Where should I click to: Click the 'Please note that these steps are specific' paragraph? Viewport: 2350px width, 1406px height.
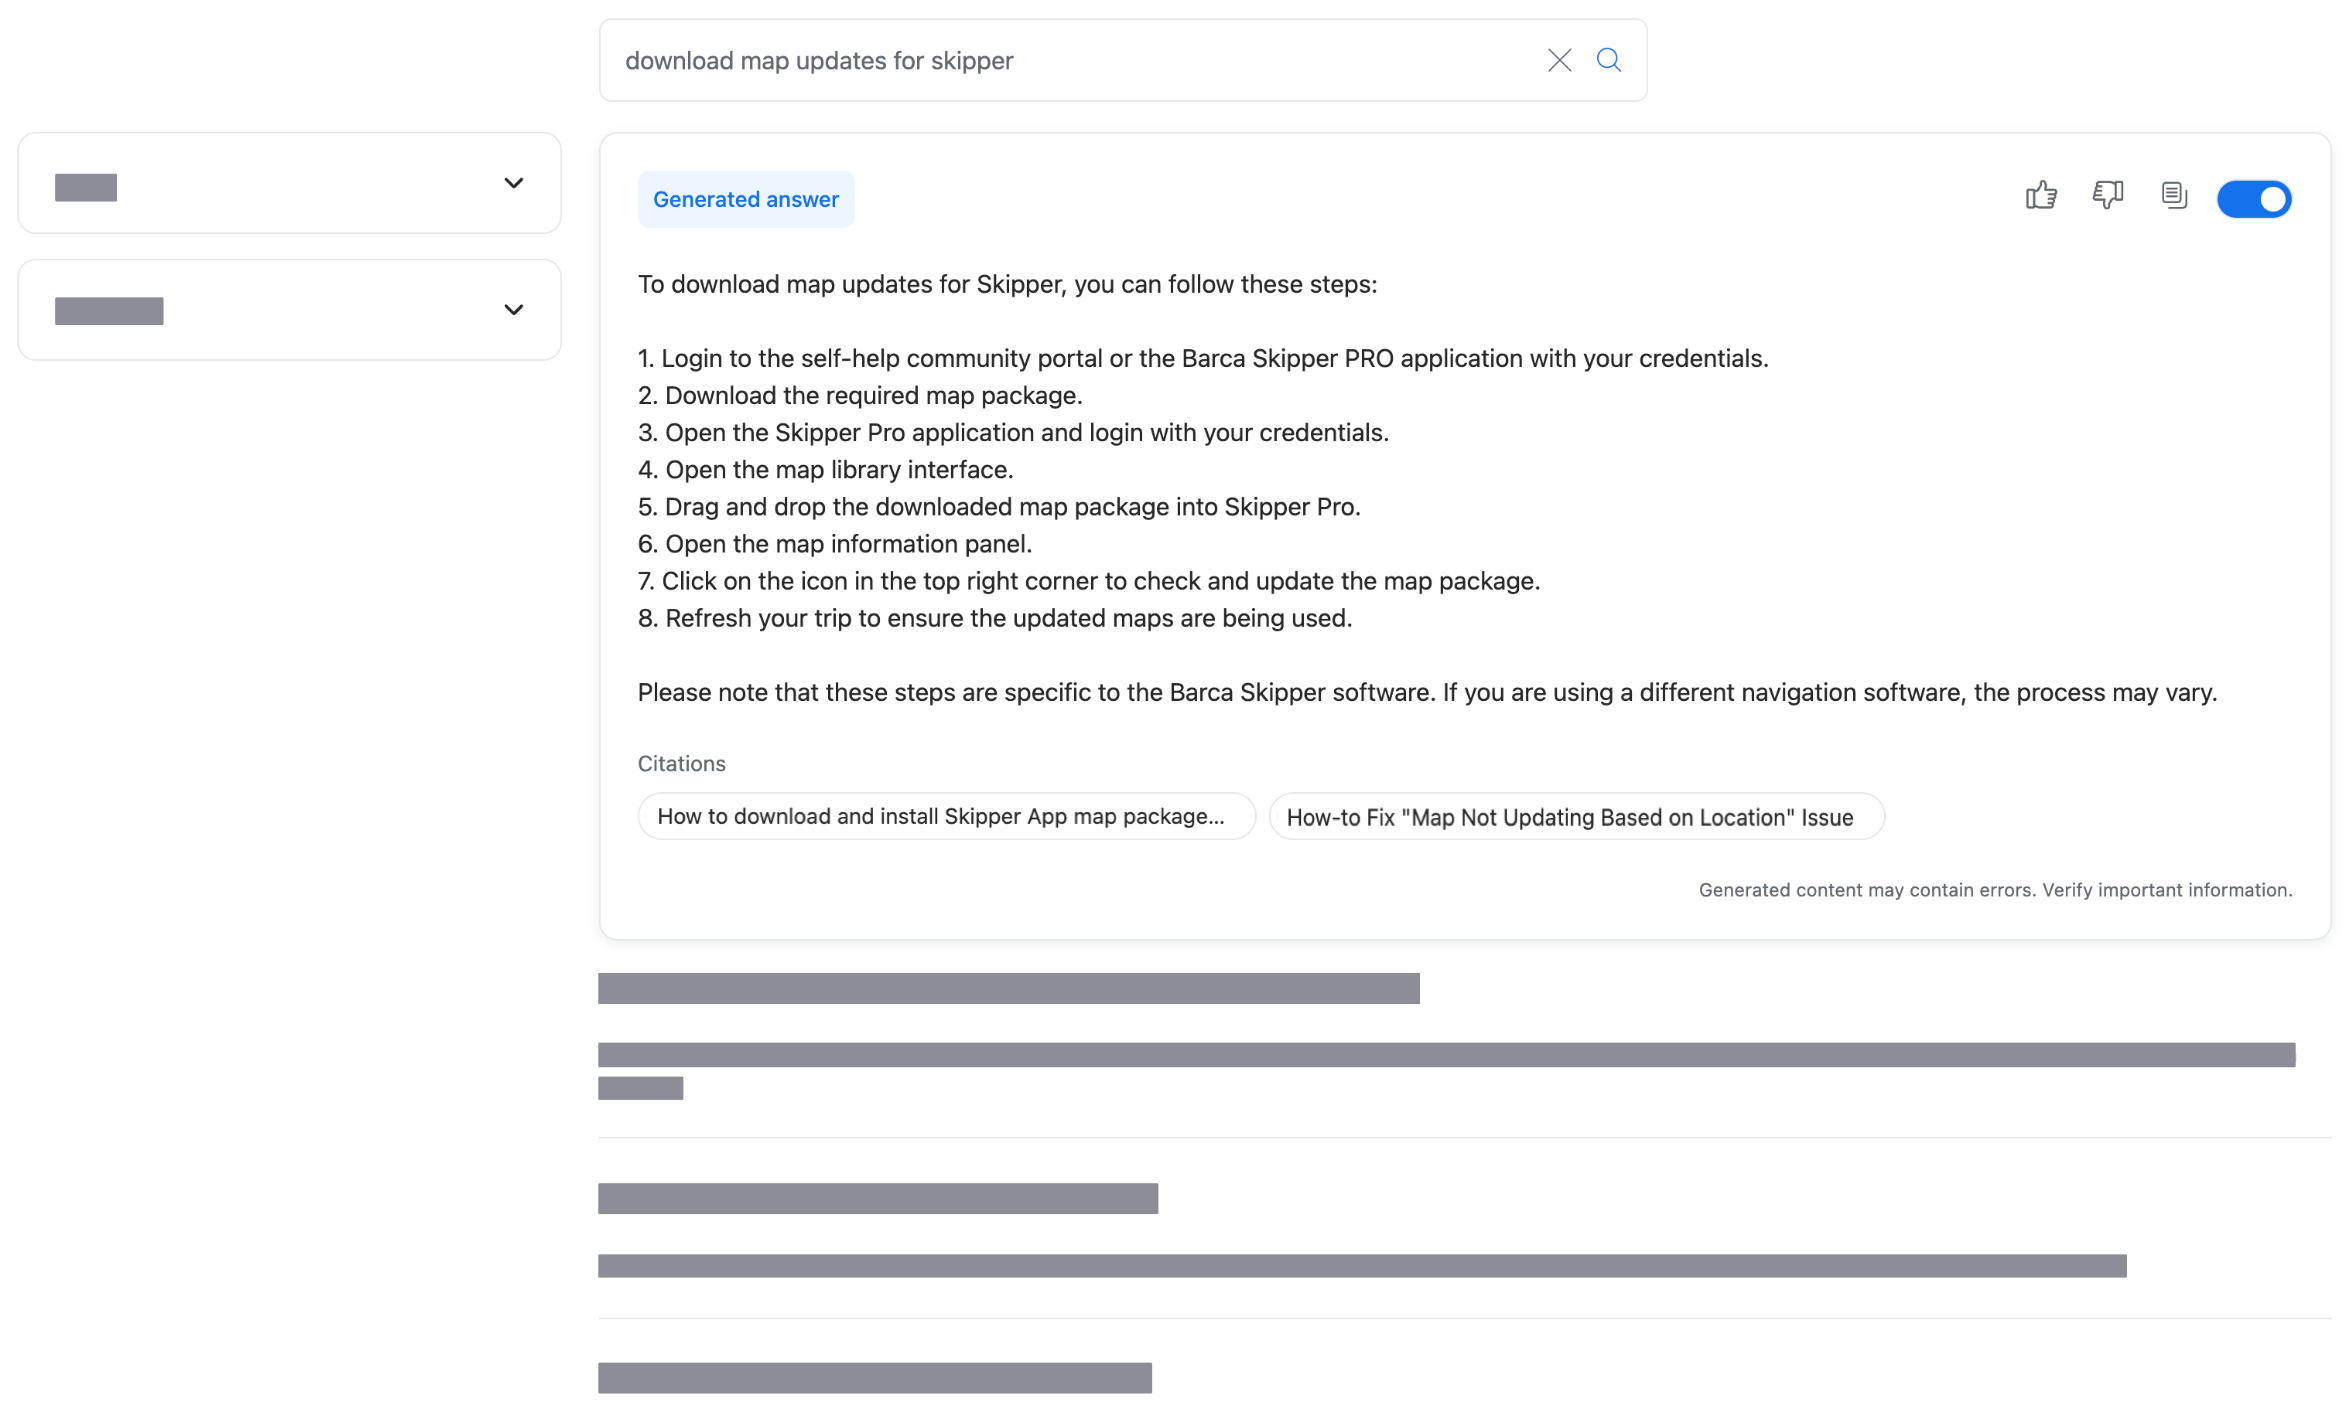pos(1427,692)
